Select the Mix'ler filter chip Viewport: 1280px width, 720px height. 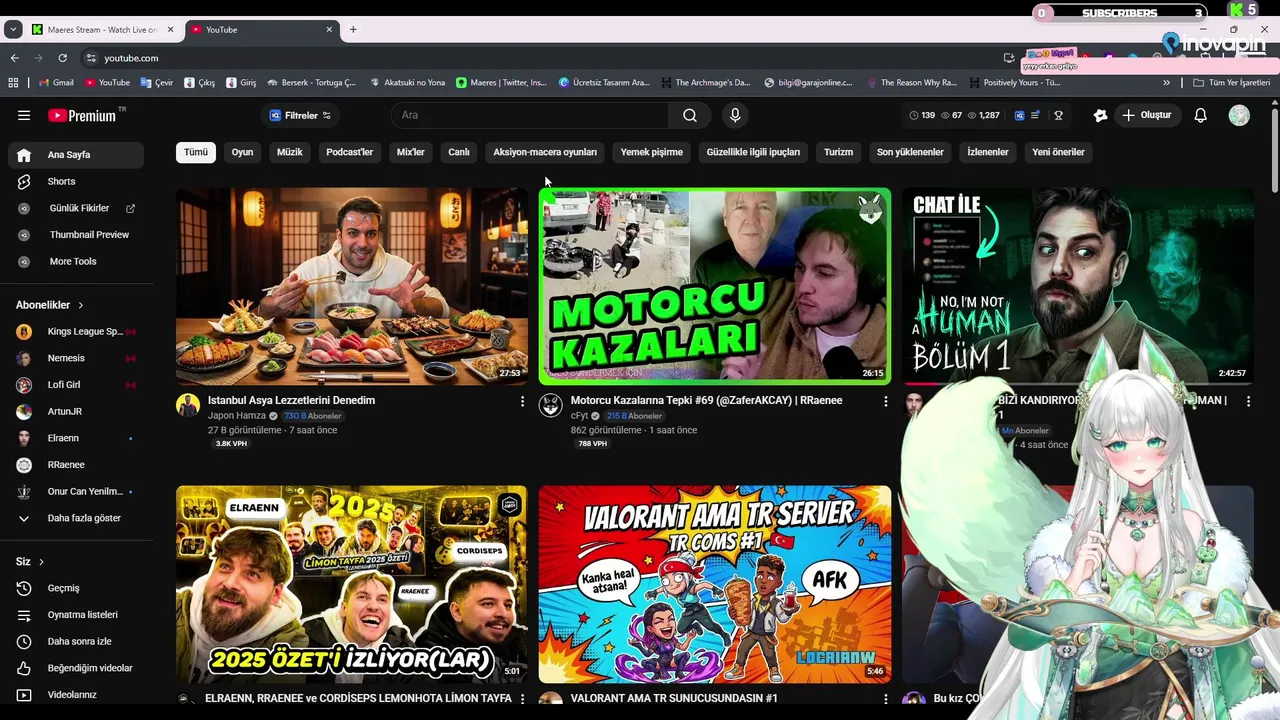pos(411,152)
